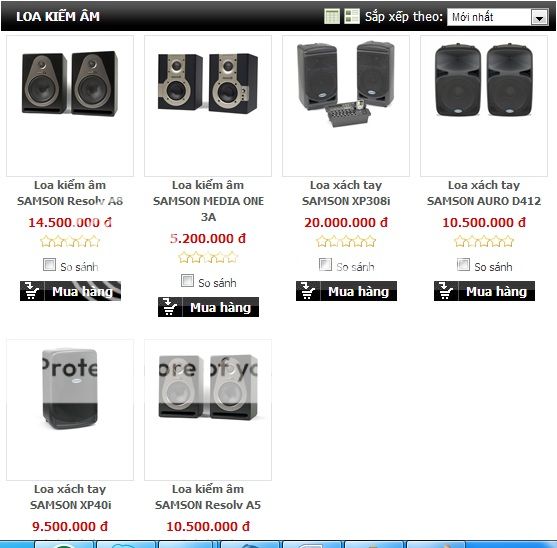This screenshot has width=557, height=548.
Task: Check So sánh for SAMSON XP308i
Action: coord(325,265)
